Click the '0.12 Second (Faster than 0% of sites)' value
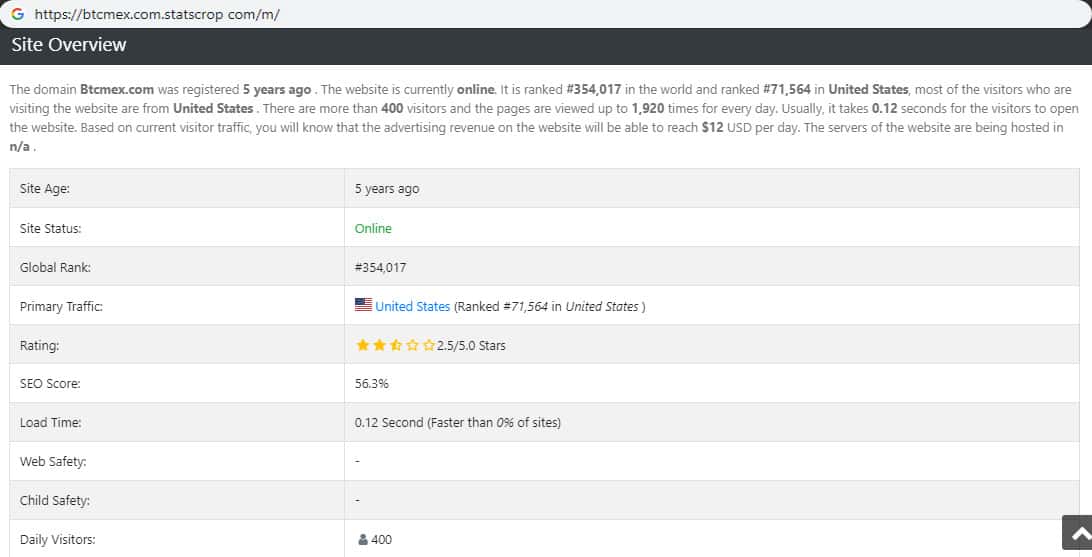Viewport: 1092px width, 557px height. (458, 423)
